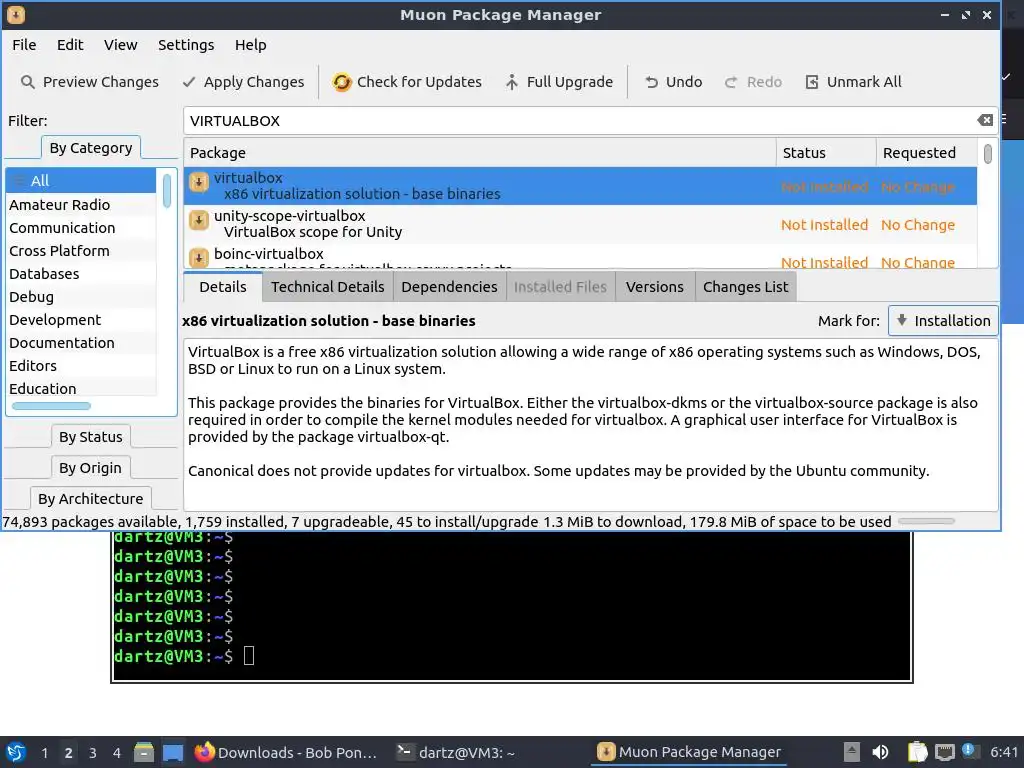
Task: Open the View menu
Action: tap(120, 45)
